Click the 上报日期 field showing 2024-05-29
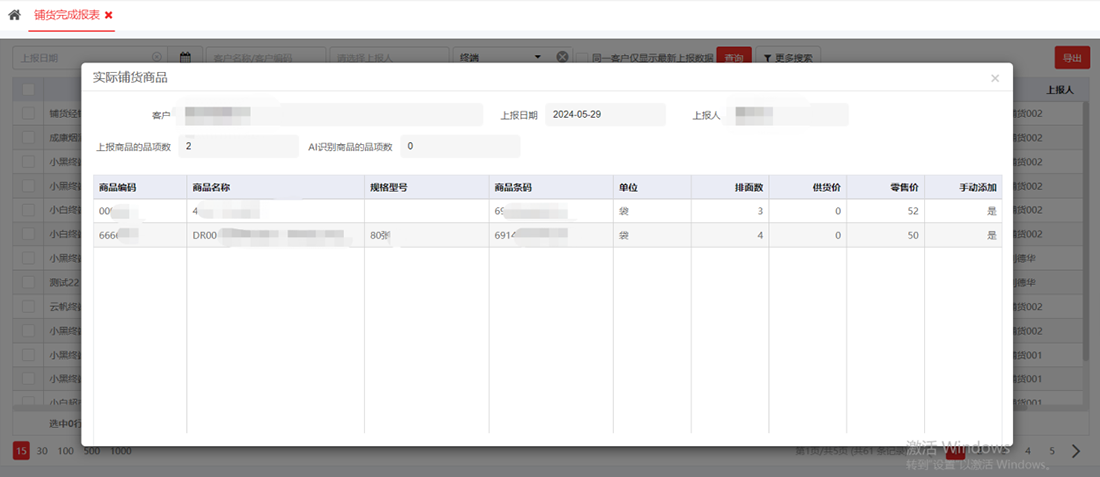This screenshot has width=1100, height=477. (x=605, y=115)
